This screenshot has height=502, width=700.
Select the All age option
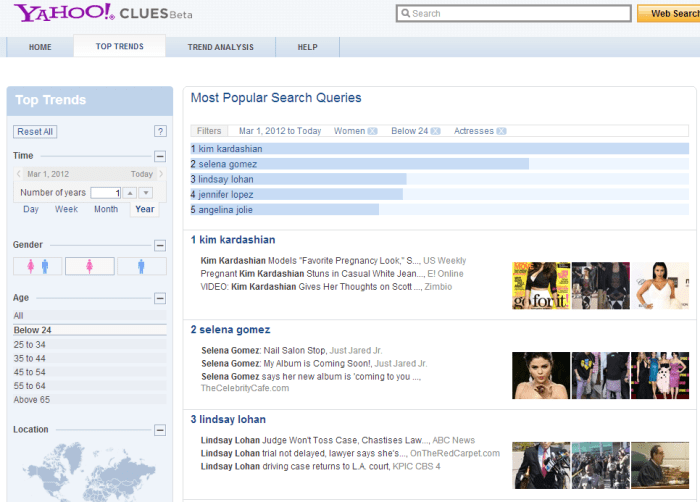pyautogui.click(x=90, y=316)
